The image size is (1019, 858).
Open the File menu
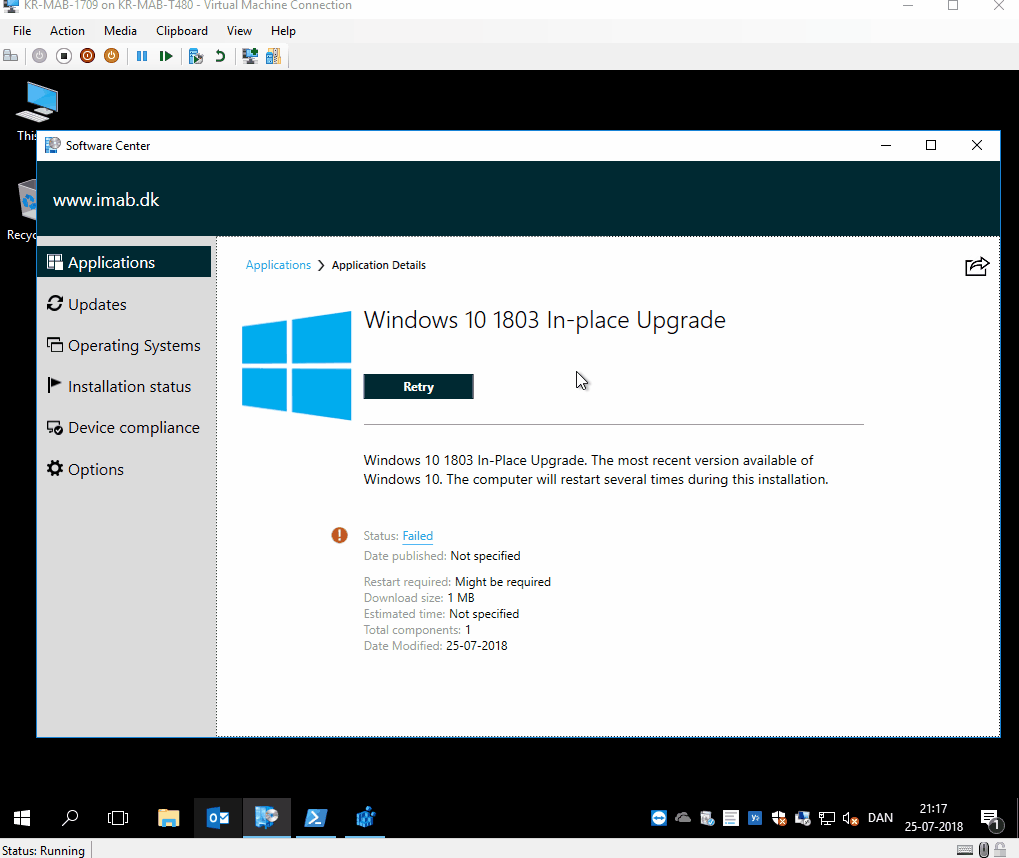pos(22,31)
